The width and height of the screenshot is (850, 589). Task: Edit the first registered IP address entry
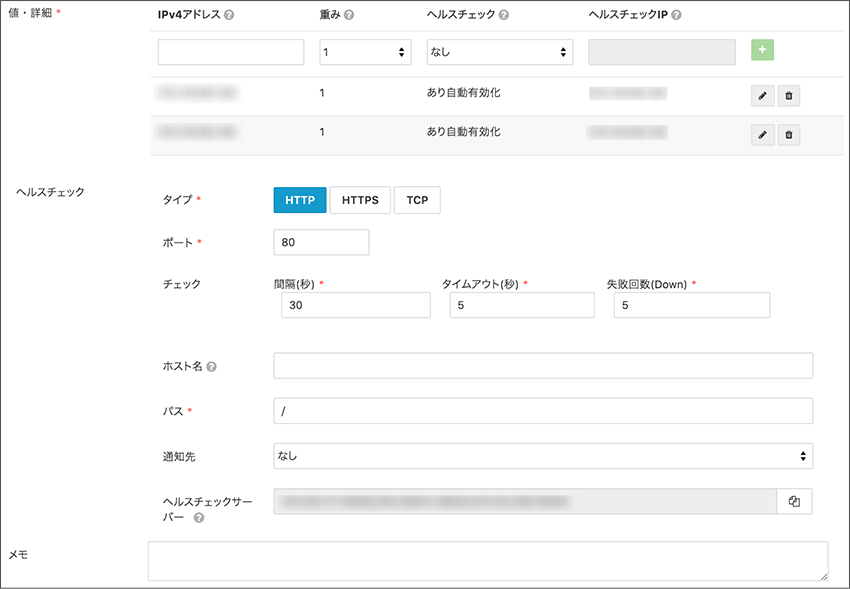(762, 95)
